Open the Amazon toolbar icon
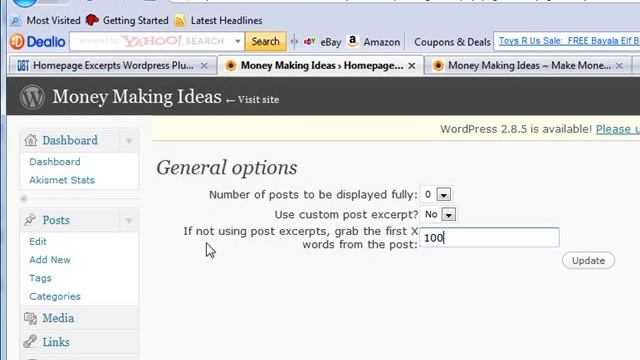640x360 pixels. (x=353, y=41)
